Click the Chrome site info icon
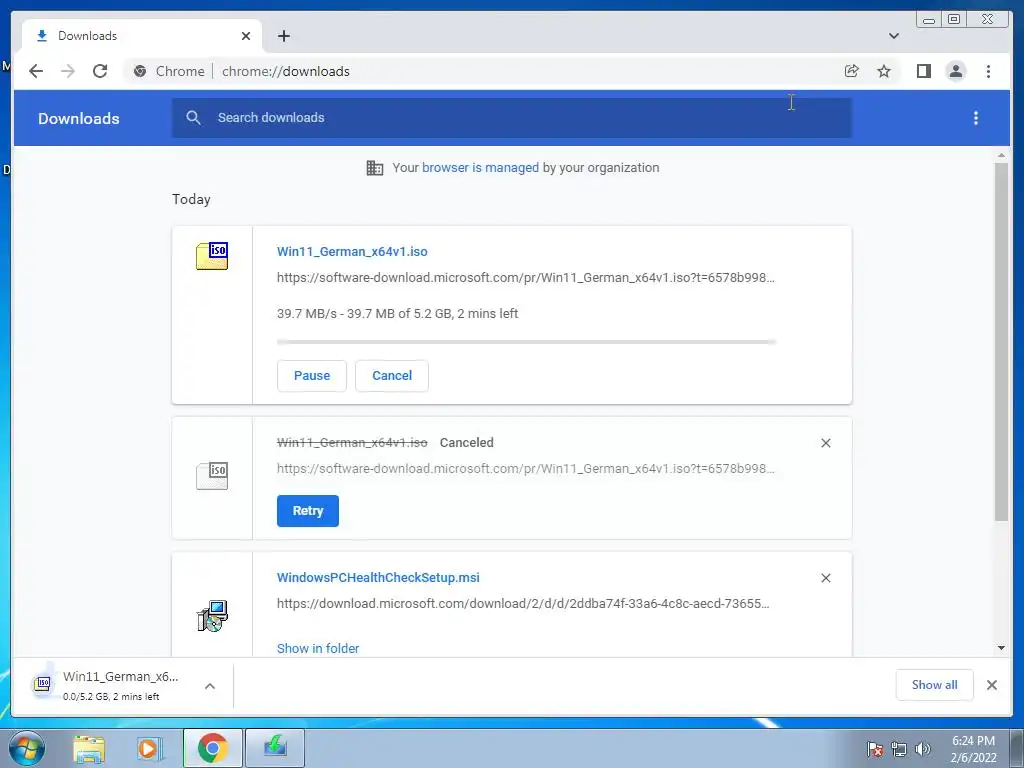 coord(140,71)
